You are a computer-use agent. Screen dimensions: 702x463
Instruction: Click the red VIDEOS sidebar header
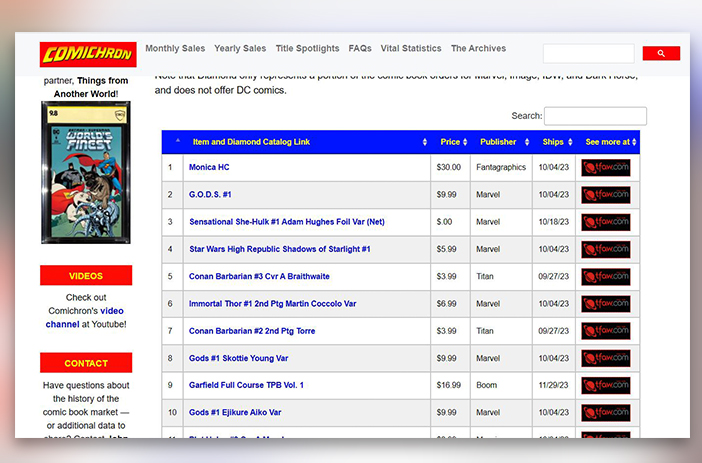pos(86,275)
